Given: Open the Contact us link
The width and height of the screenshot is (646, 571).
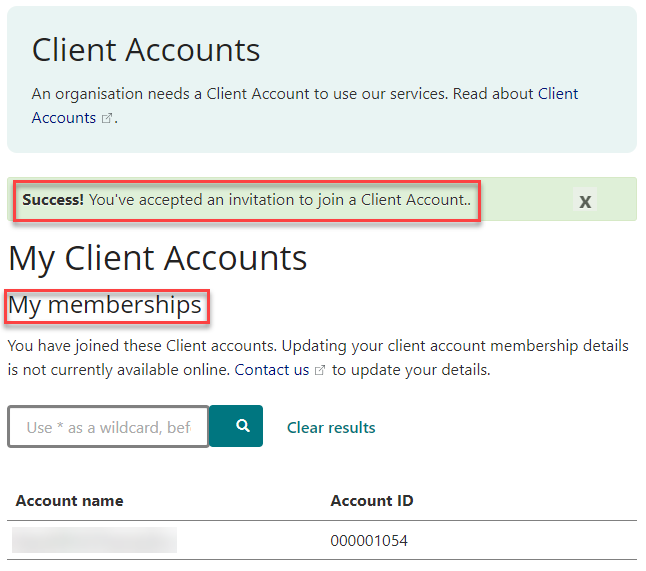Looking at the screenshot, I should point(272,370).
